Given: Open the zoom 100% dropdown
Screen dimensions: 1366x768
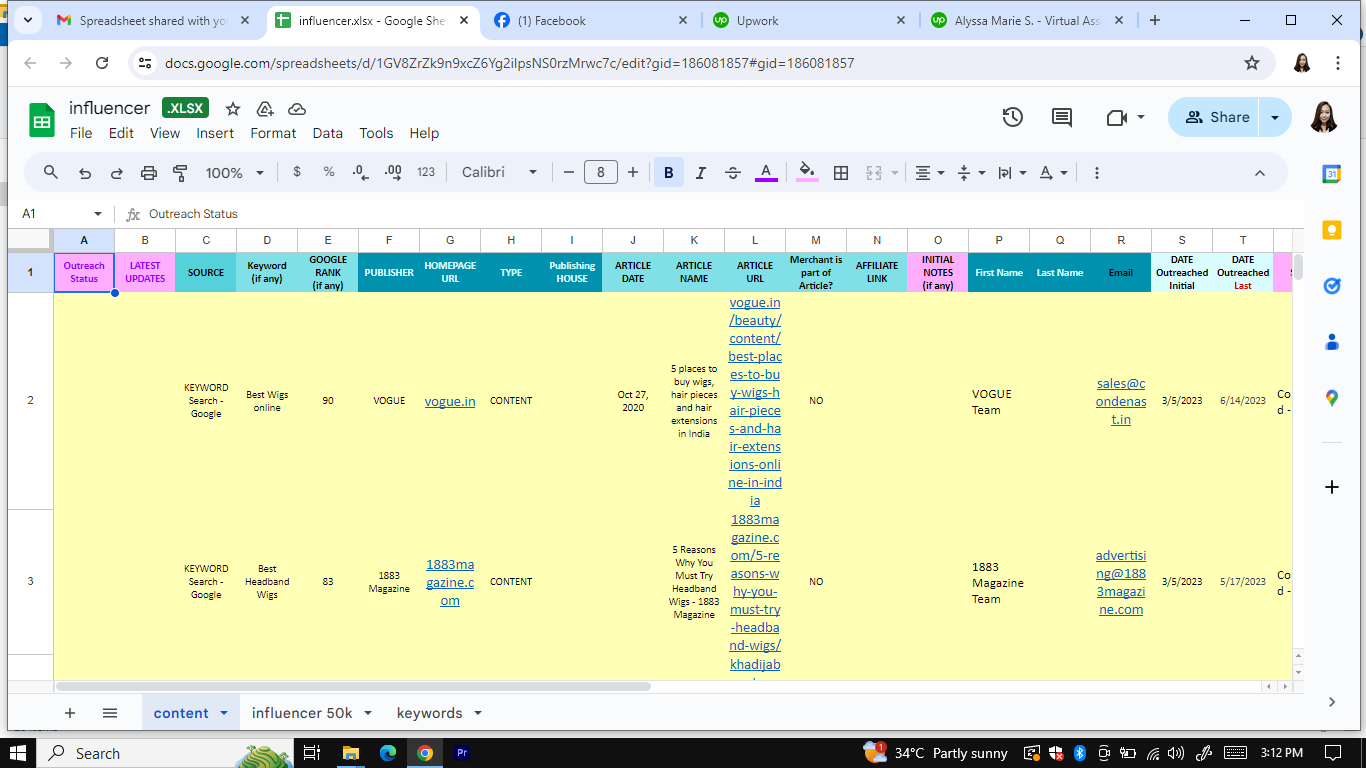Looking at the screenshot, I should [235, 173].
